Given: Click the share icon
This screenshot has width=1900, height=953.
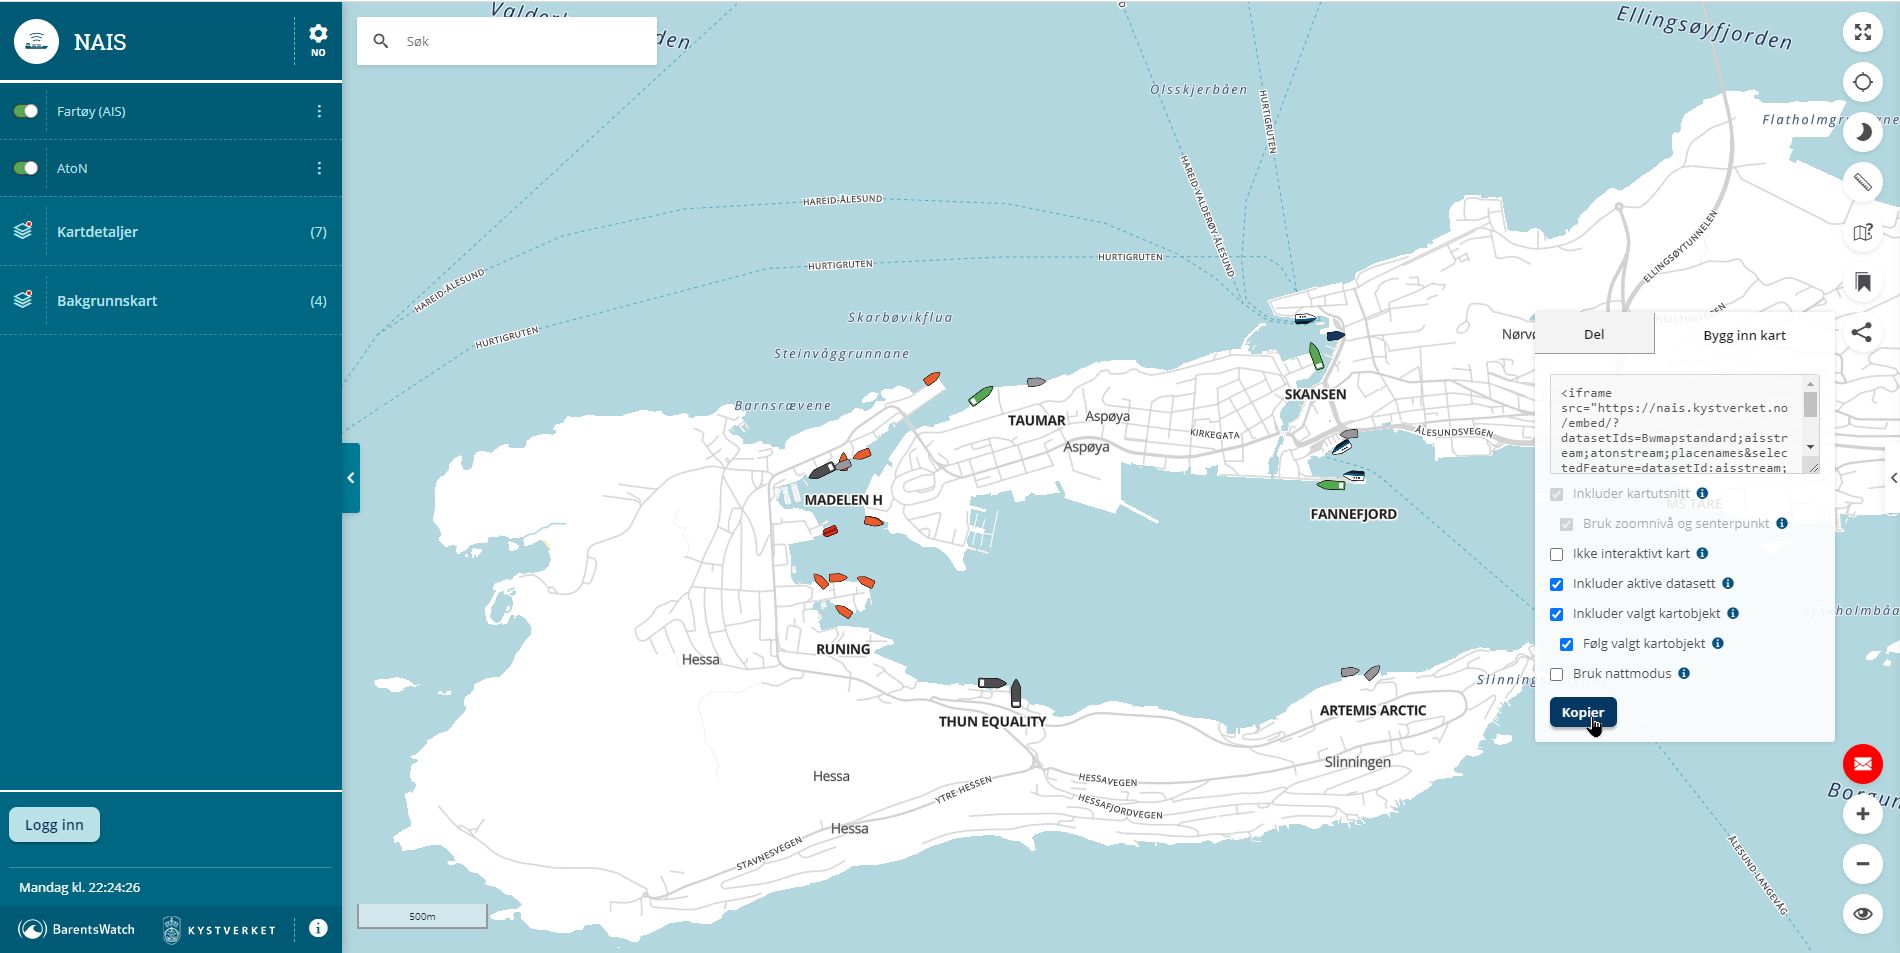Looking at the screenshot, I should coord(1862,333).
